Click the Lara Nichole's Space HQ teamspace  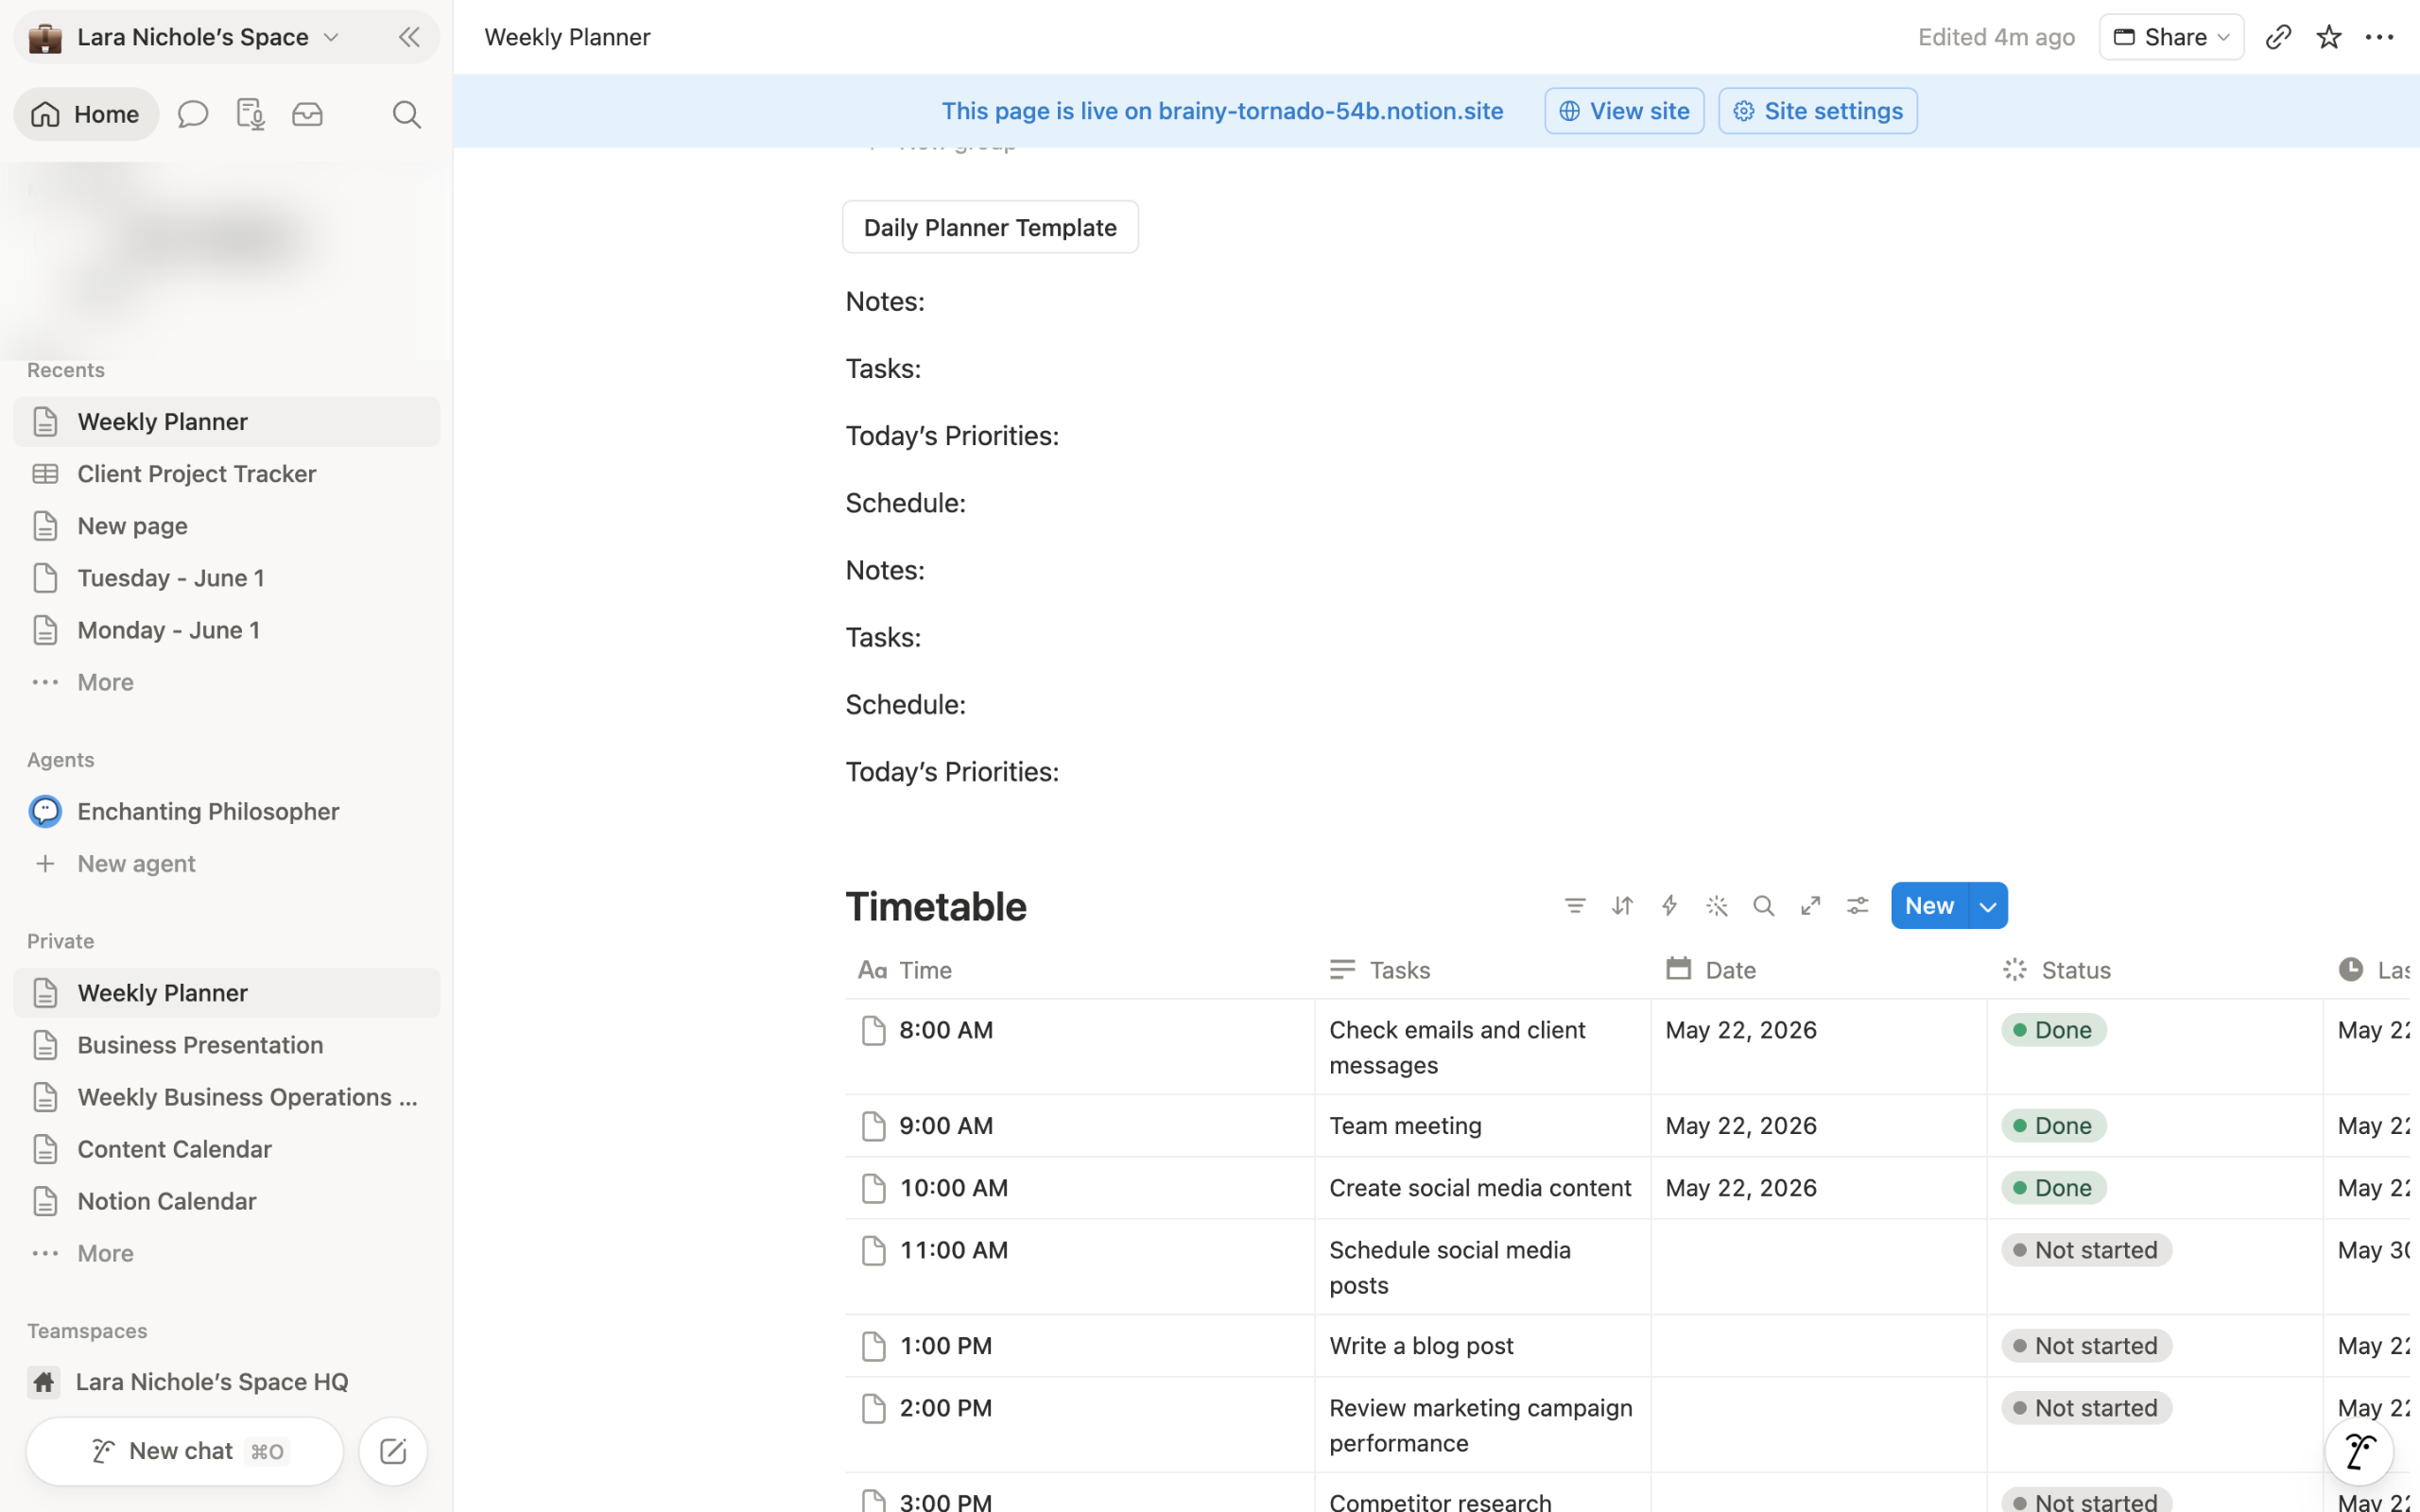pos(226,1382)
